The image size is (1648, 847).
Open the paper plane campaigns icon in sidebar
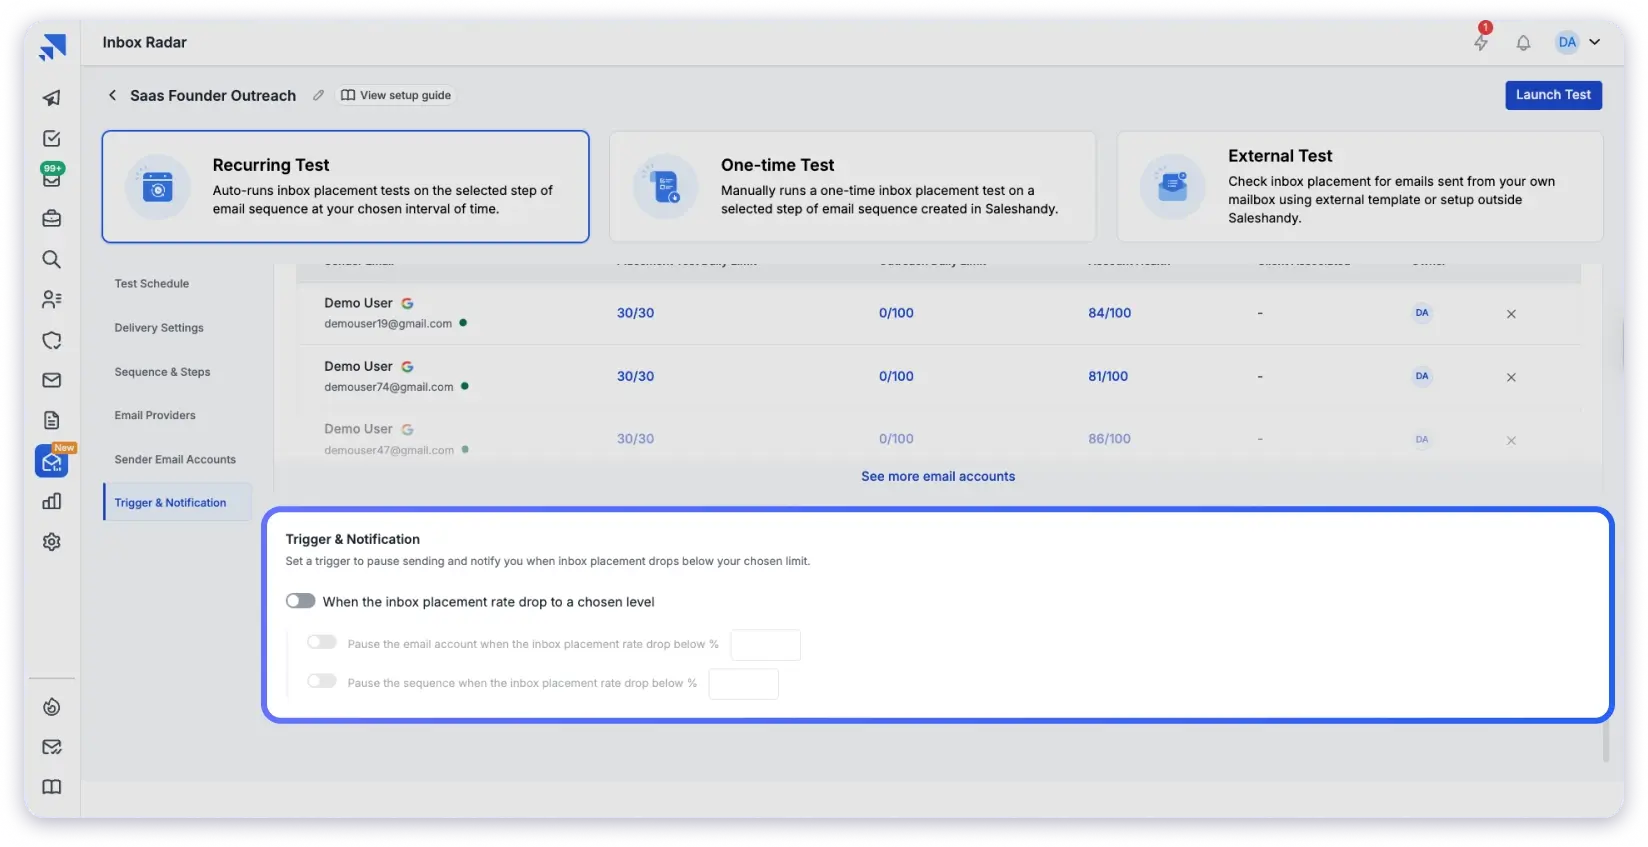pyautogui.click(x=52, y=98)
